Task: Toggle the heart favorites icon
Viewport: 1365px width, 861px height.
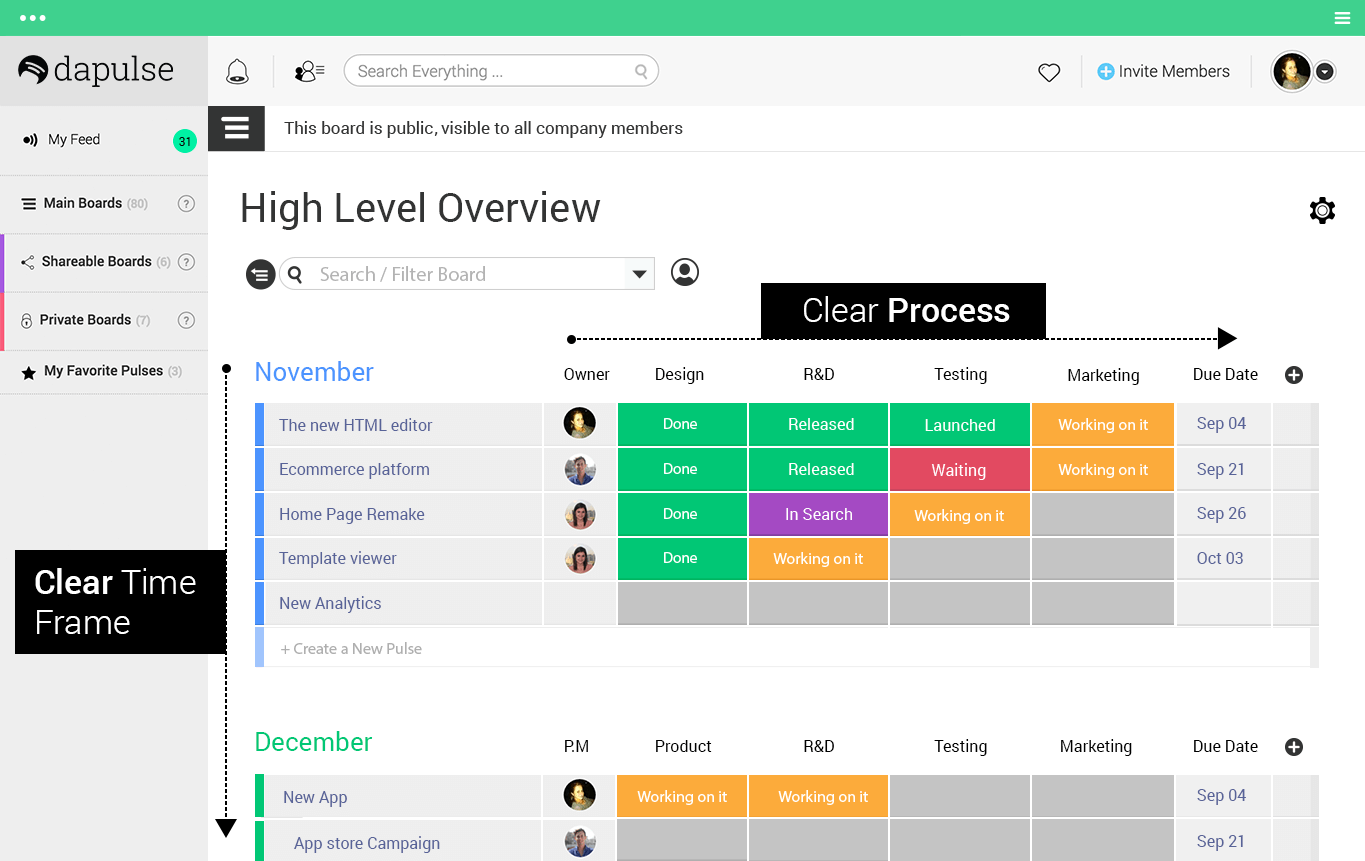Action: (x=1048, y=71)
